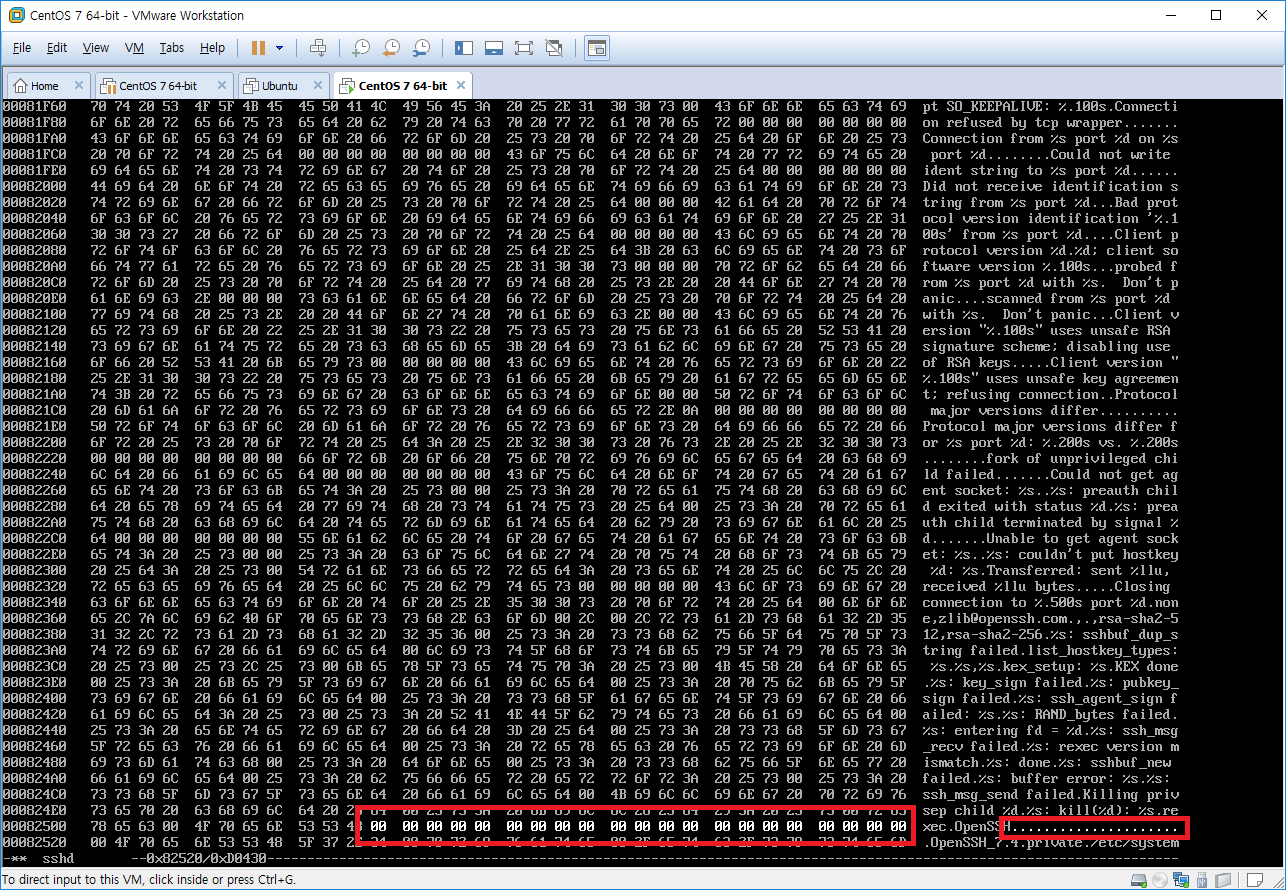The height and width of the screenshot is (890, 1286).
Task: Click the 'Connection from %s port %d on %s' text
Action: [x=1050, y=139]
